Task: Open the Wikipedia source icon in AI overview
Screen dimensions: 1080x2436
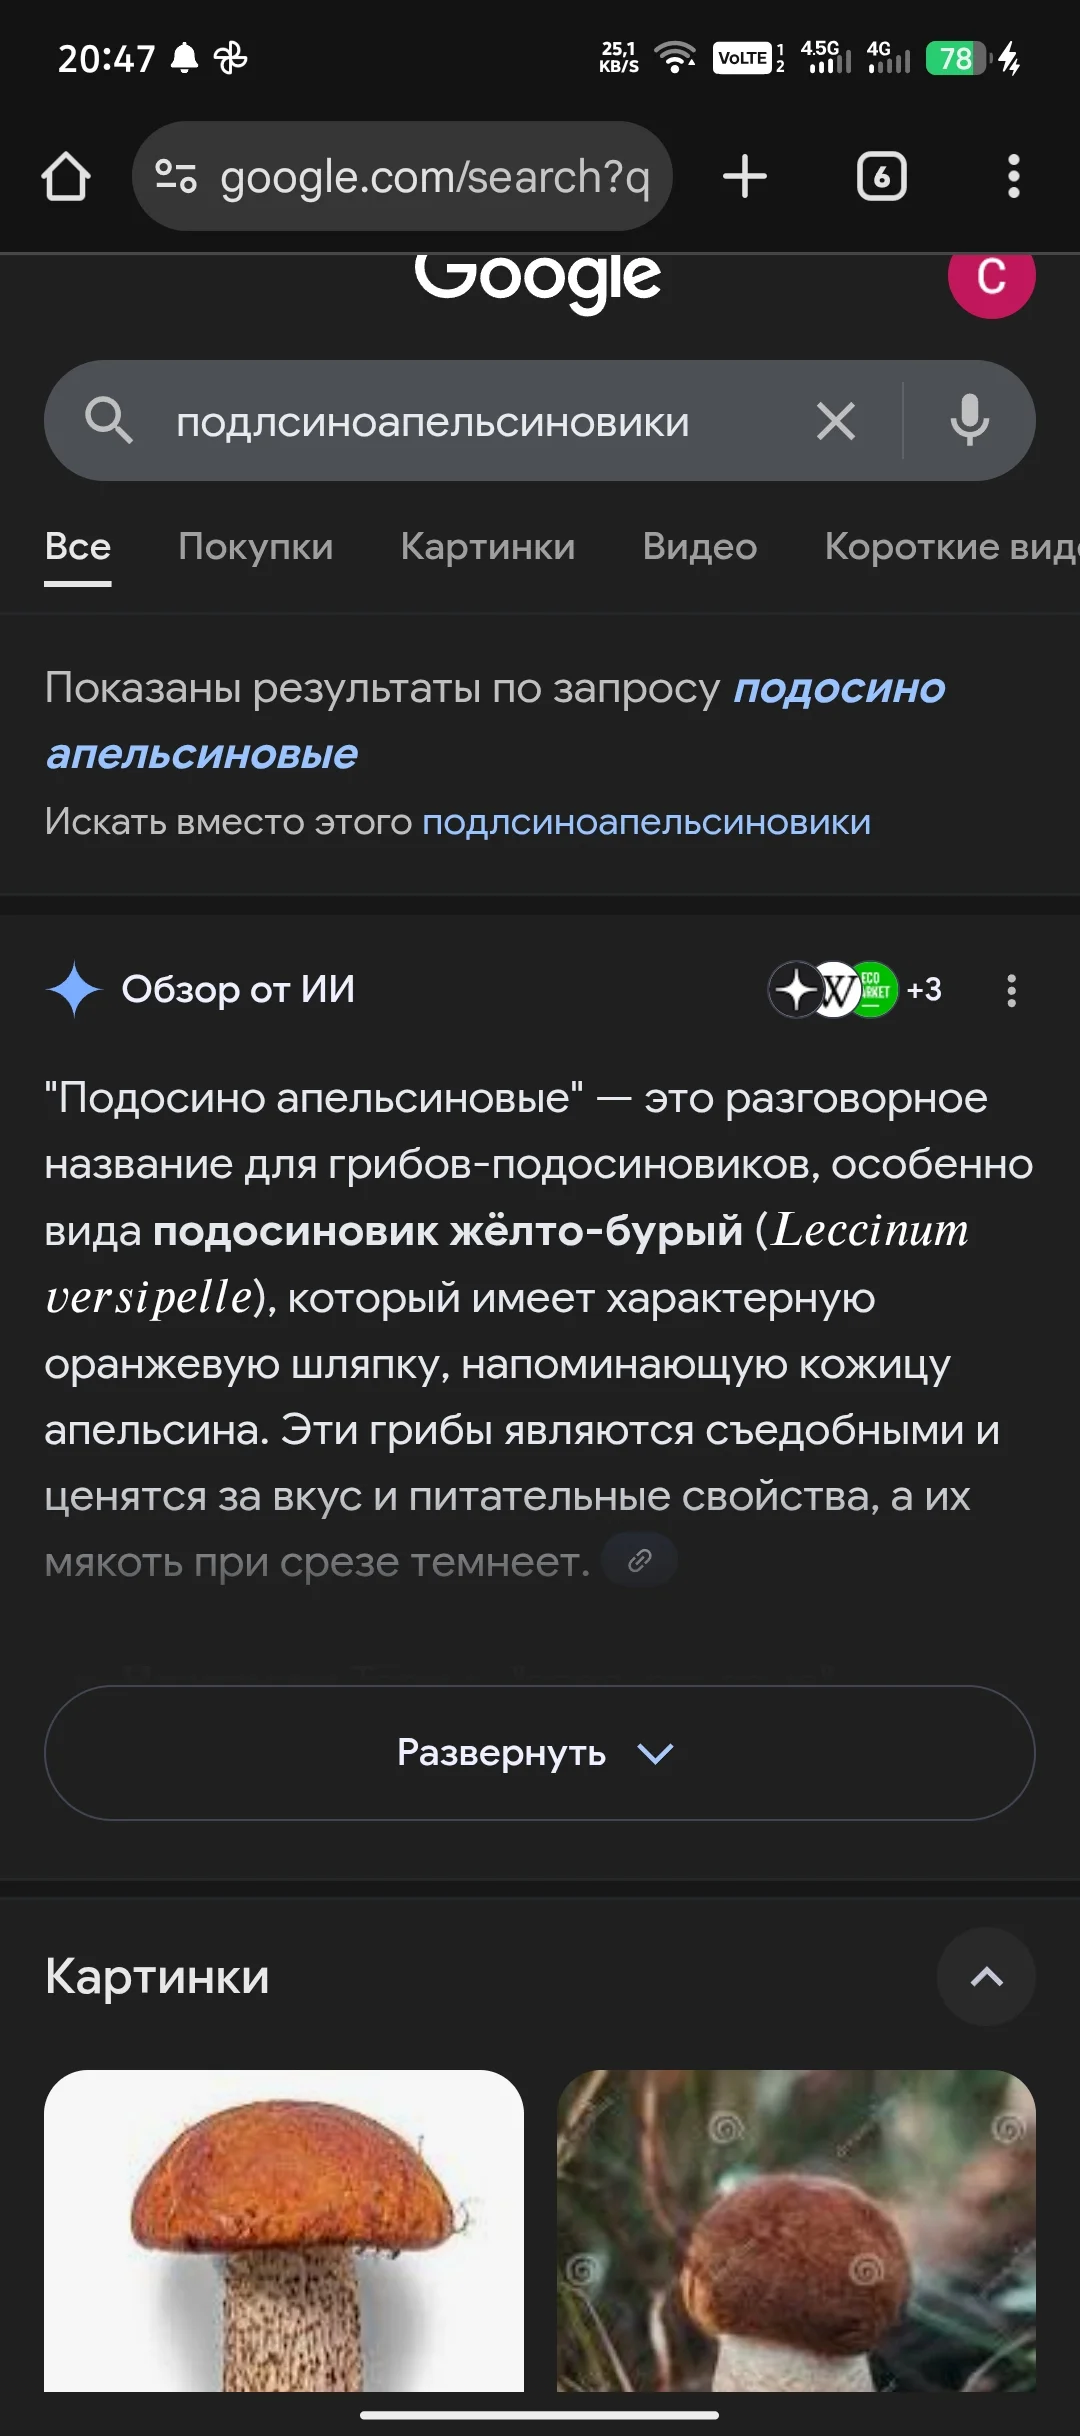Action: (840, 990)
